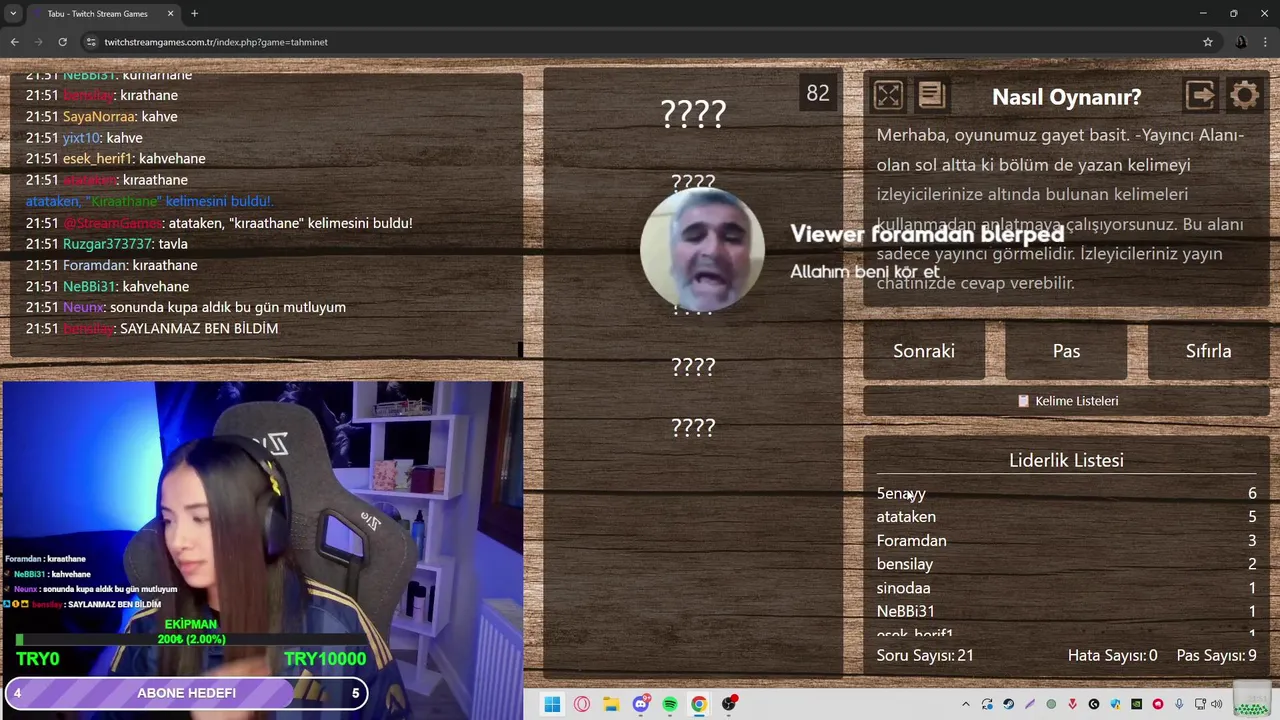Open a new browser tab

(194, 14)
